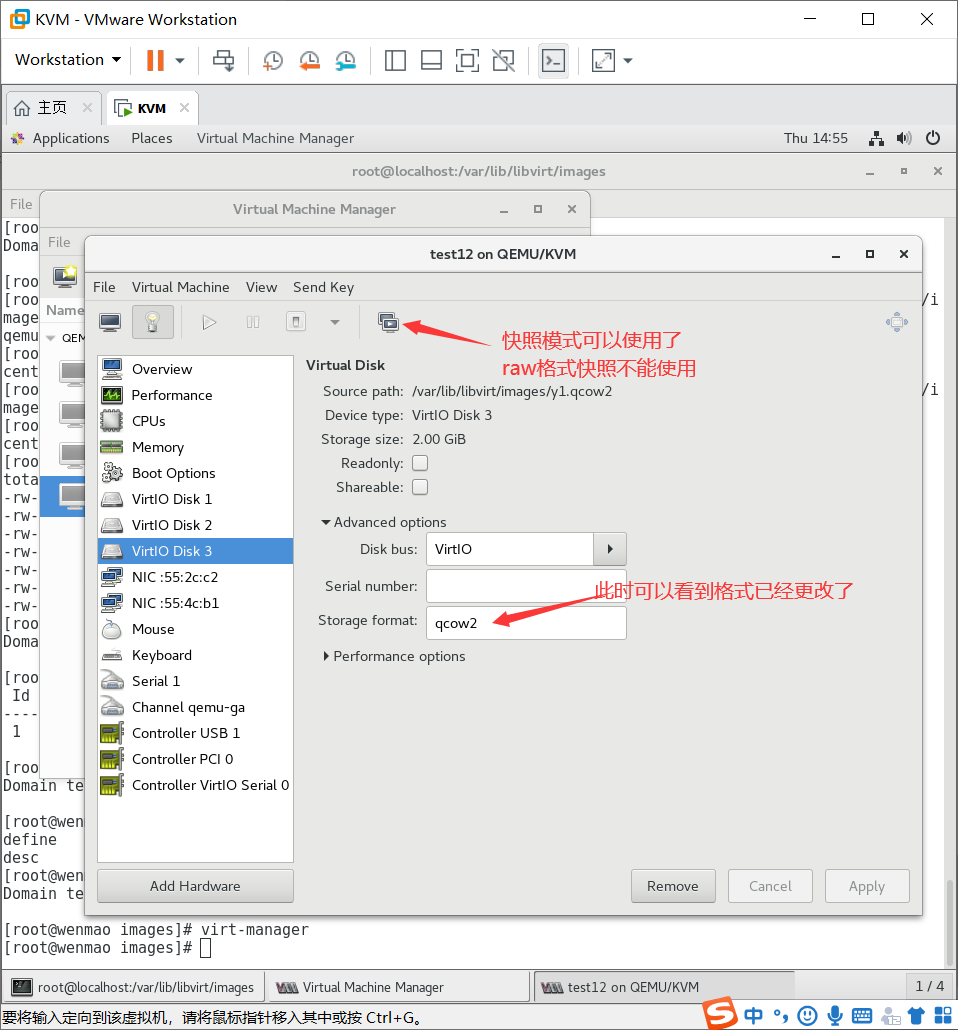
Task: Shut down the virtual machine
Action: (x=296, y=323)
